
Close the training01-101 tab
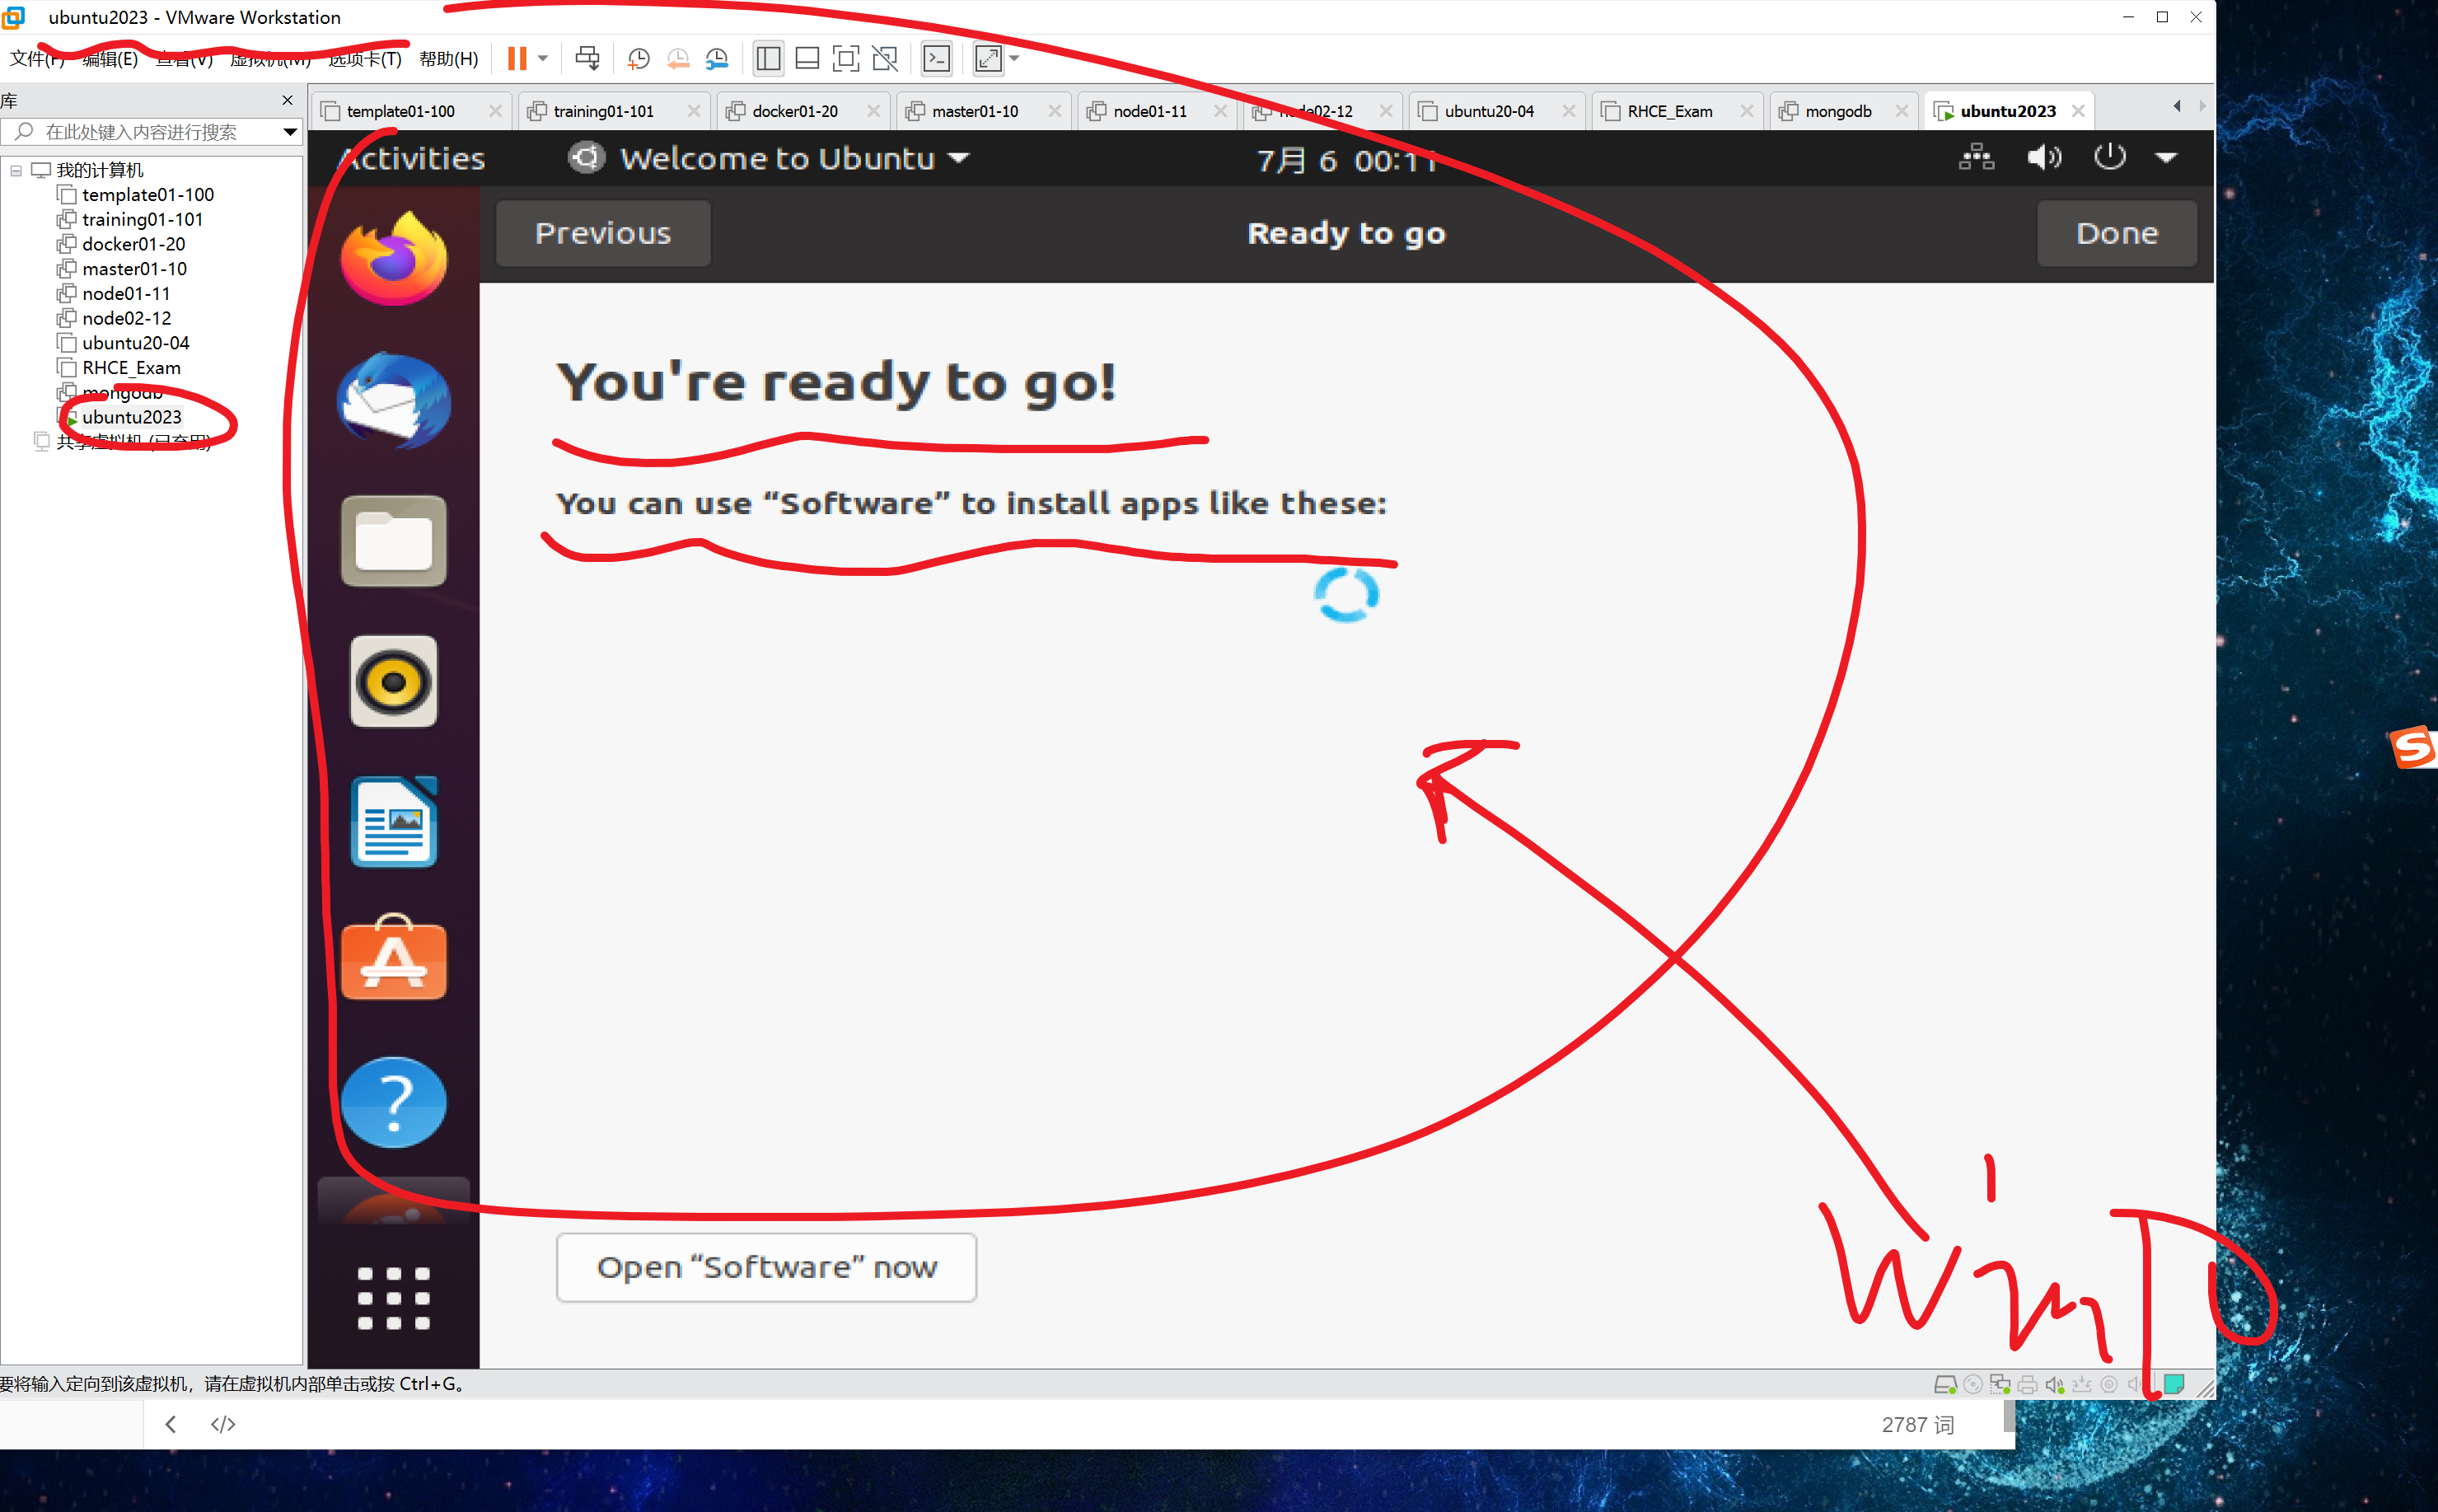tap(694, 111)
